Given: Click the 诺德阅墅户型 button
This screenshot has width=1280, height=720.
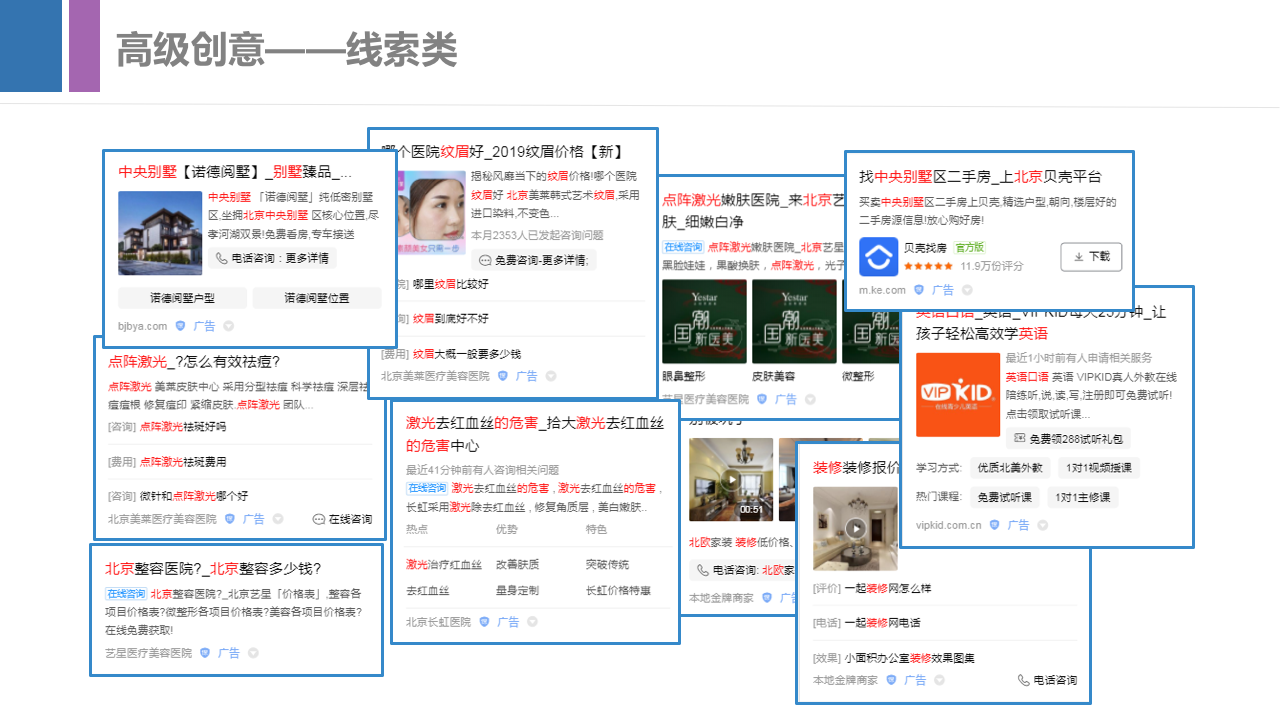Looking at the screenshot, I should (x=183, y=298).
